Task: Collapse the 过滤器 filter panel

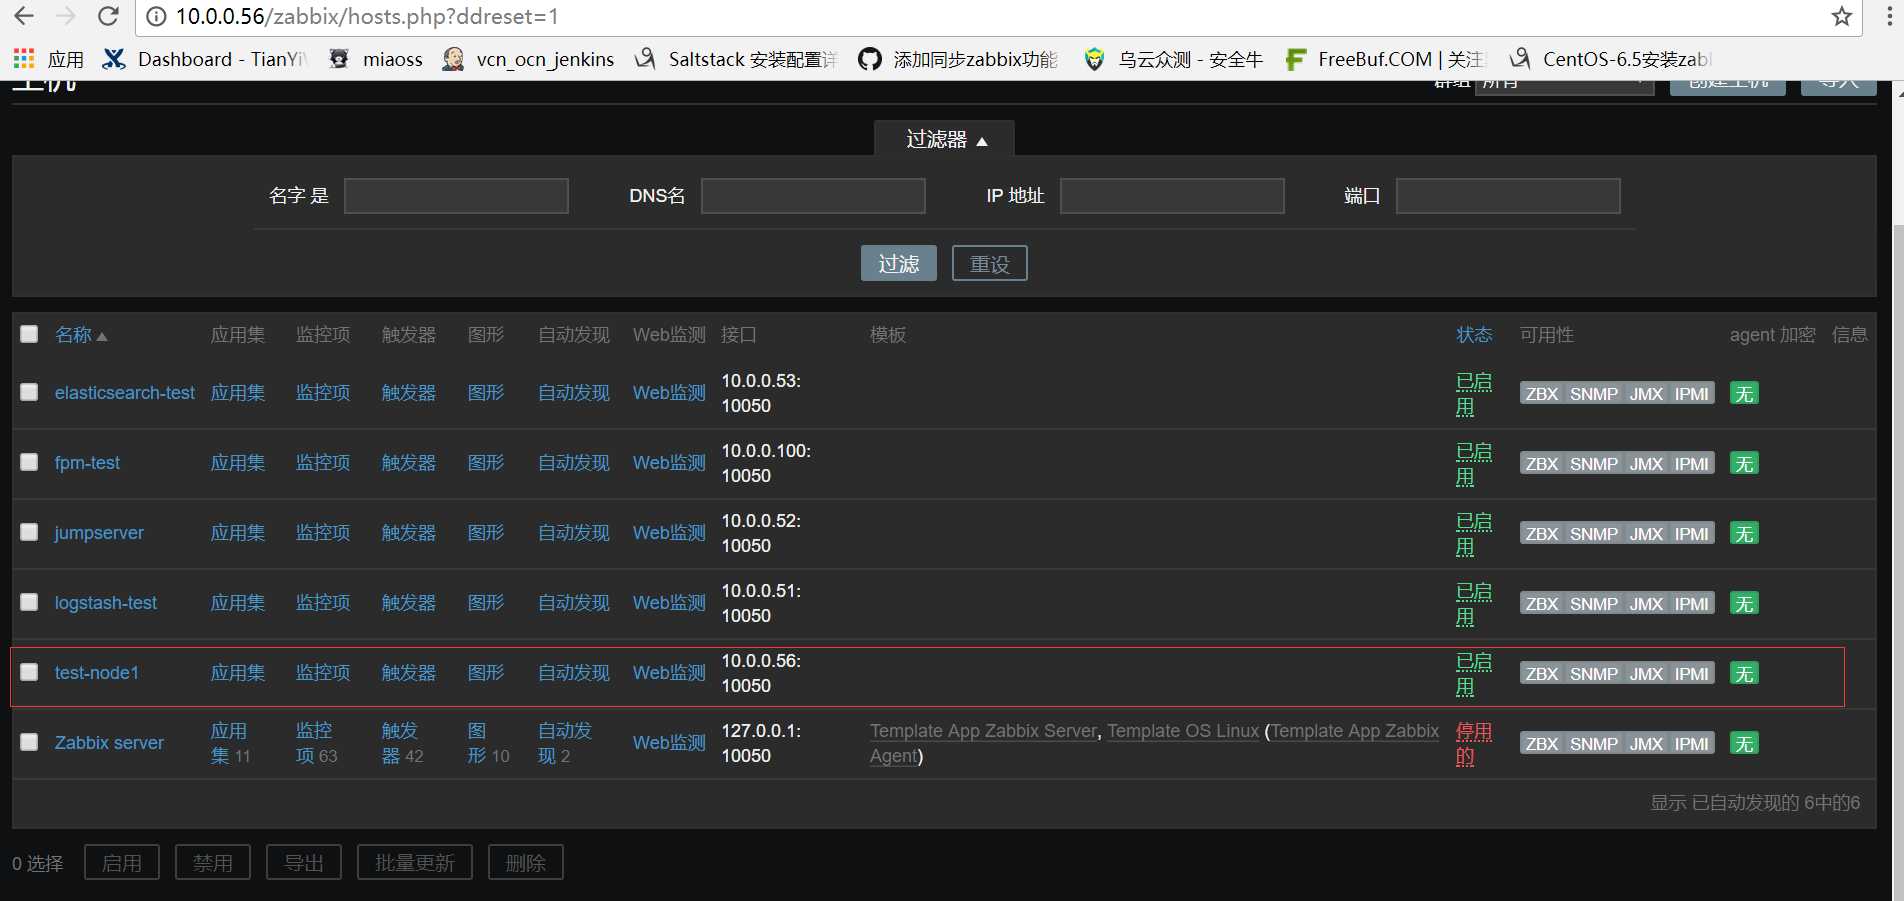Action: [x=945, y=139]
